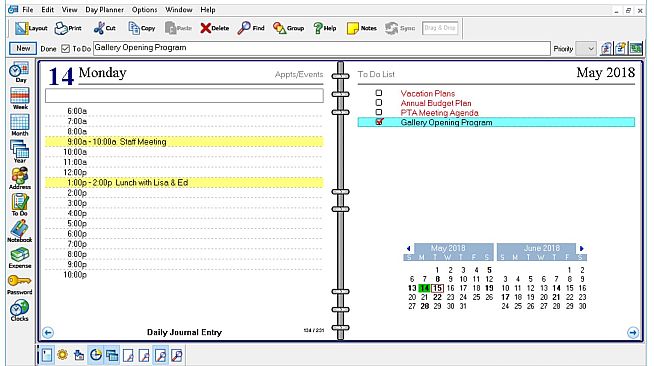
Task: Cut the selected item with scissors
Action: (x=105, y=28)
